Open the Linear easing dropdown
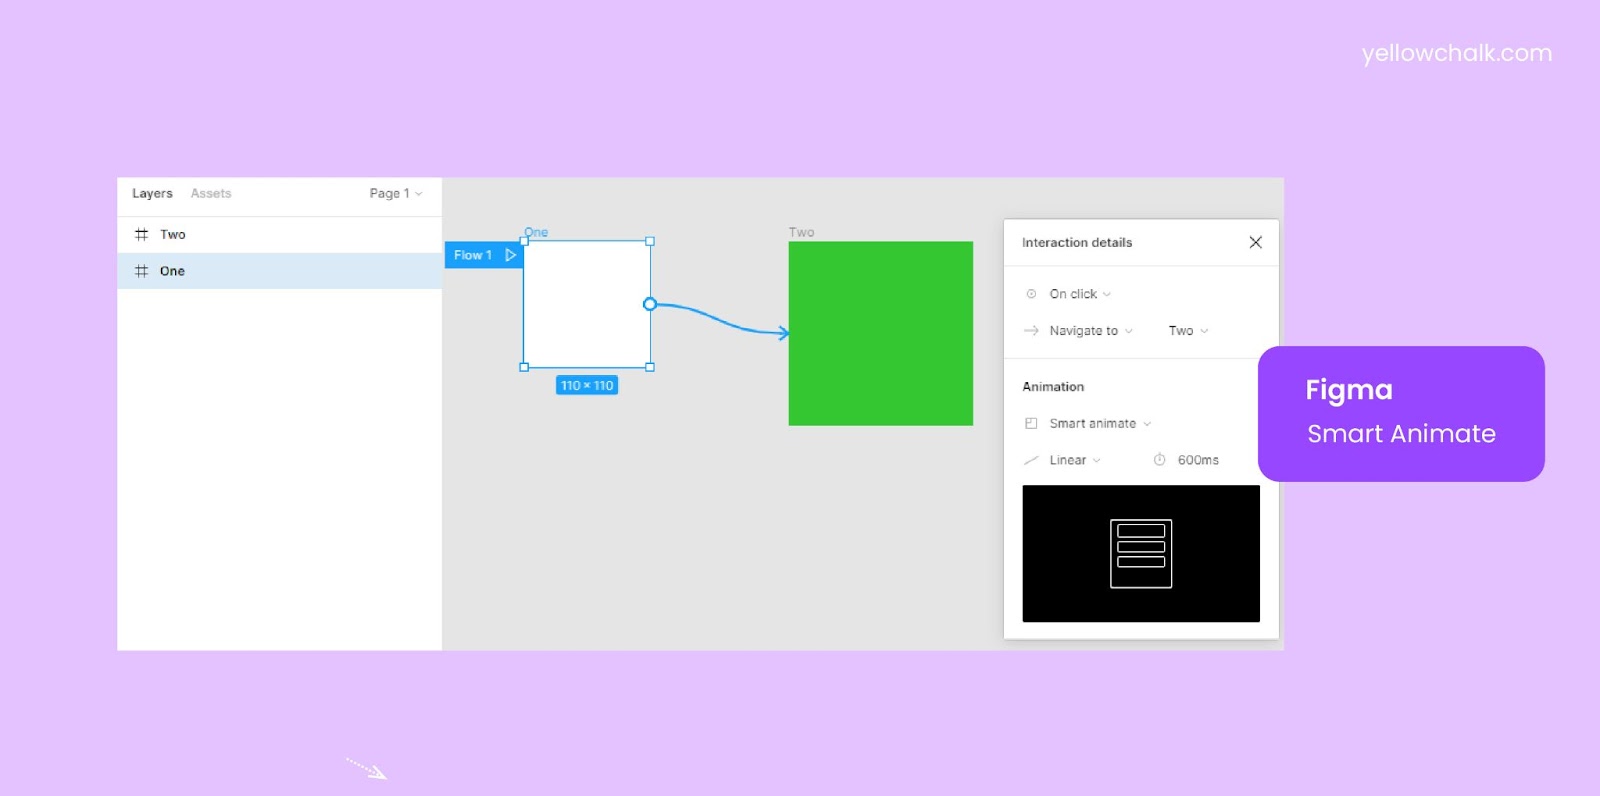The height and width of the screenshot is (796, 1600). (1075, 460)
